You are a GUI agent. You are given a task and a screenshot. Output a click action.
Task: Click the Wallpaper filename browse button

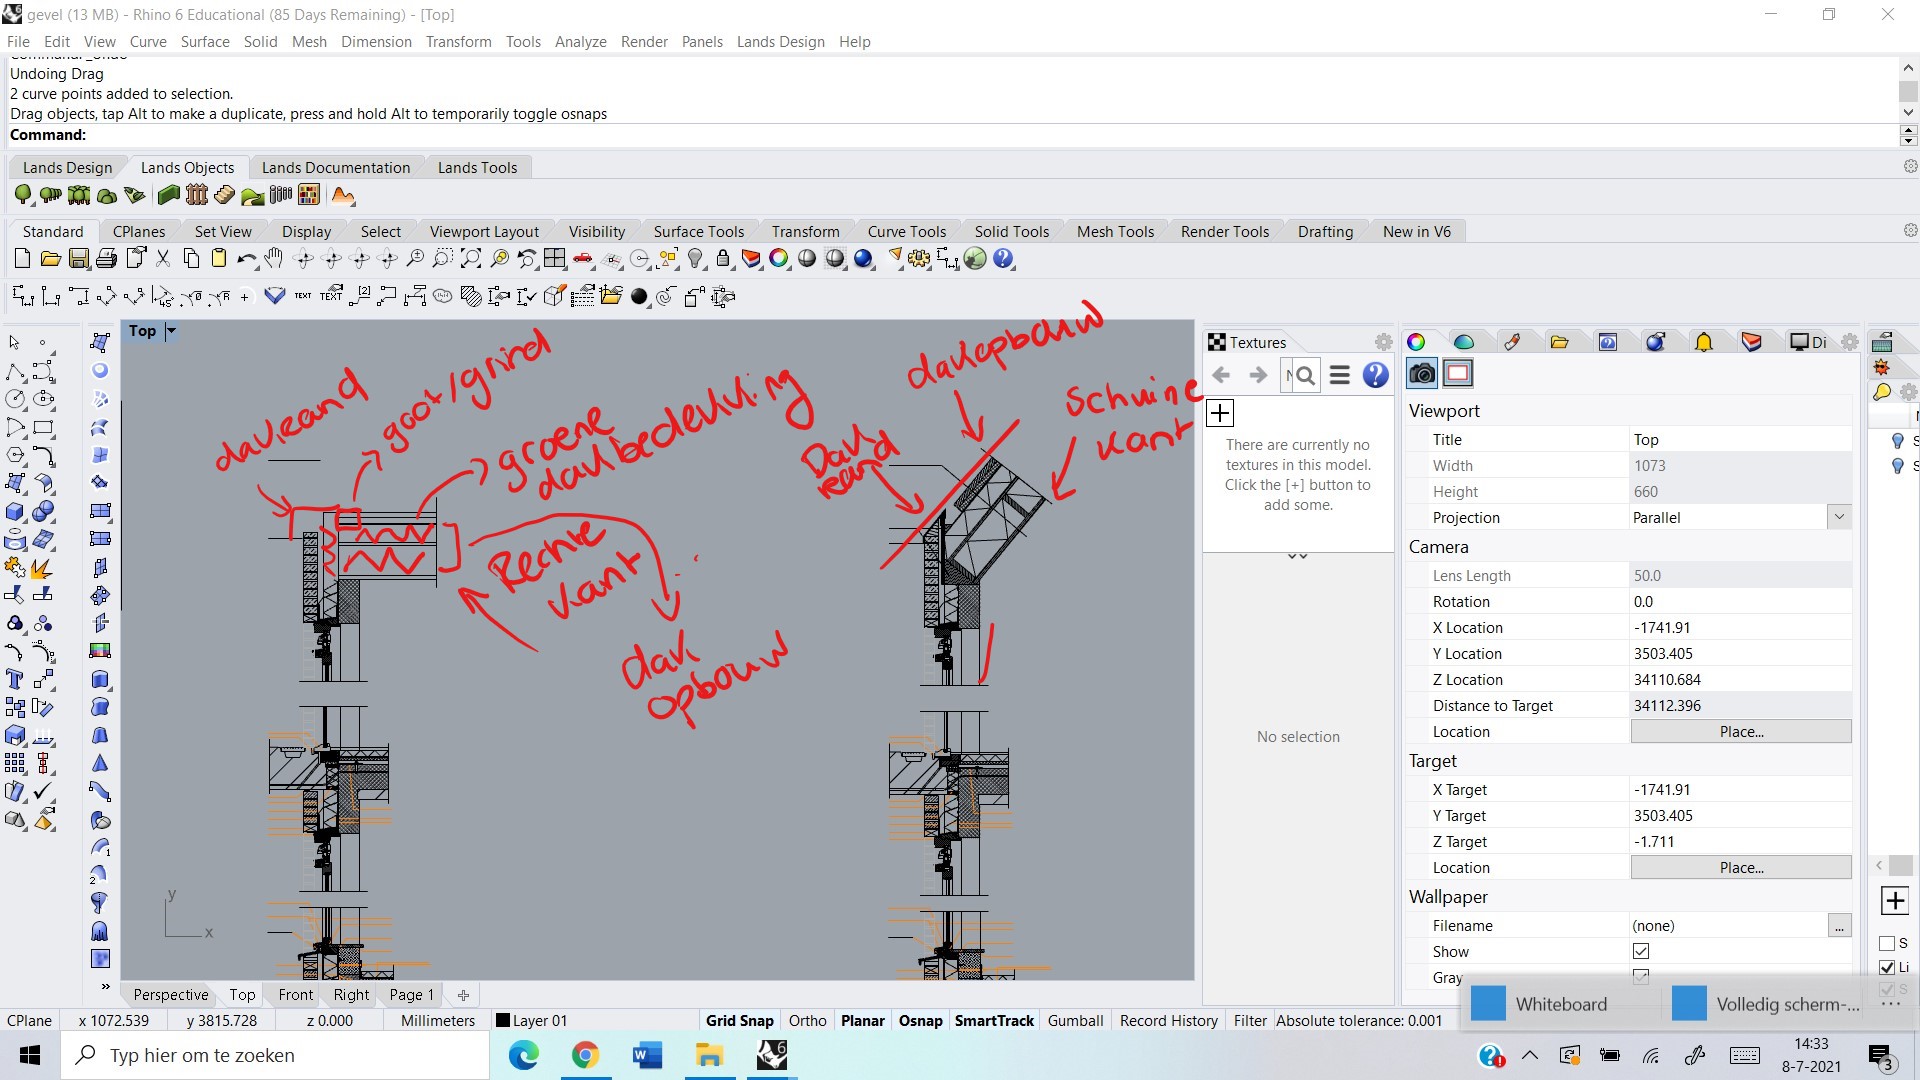click(x=1839, y=926)
